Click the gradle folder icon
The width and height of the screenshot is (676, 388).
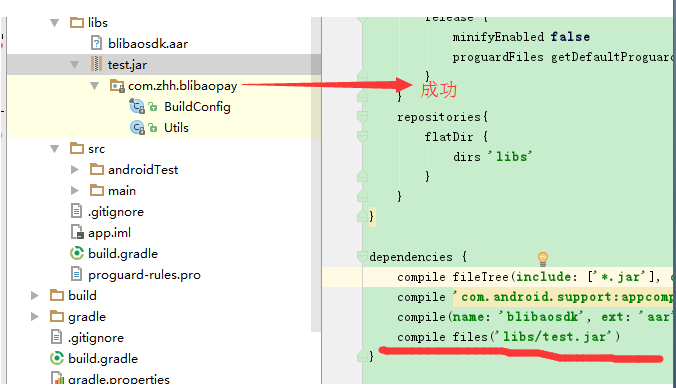pos(57,316)
